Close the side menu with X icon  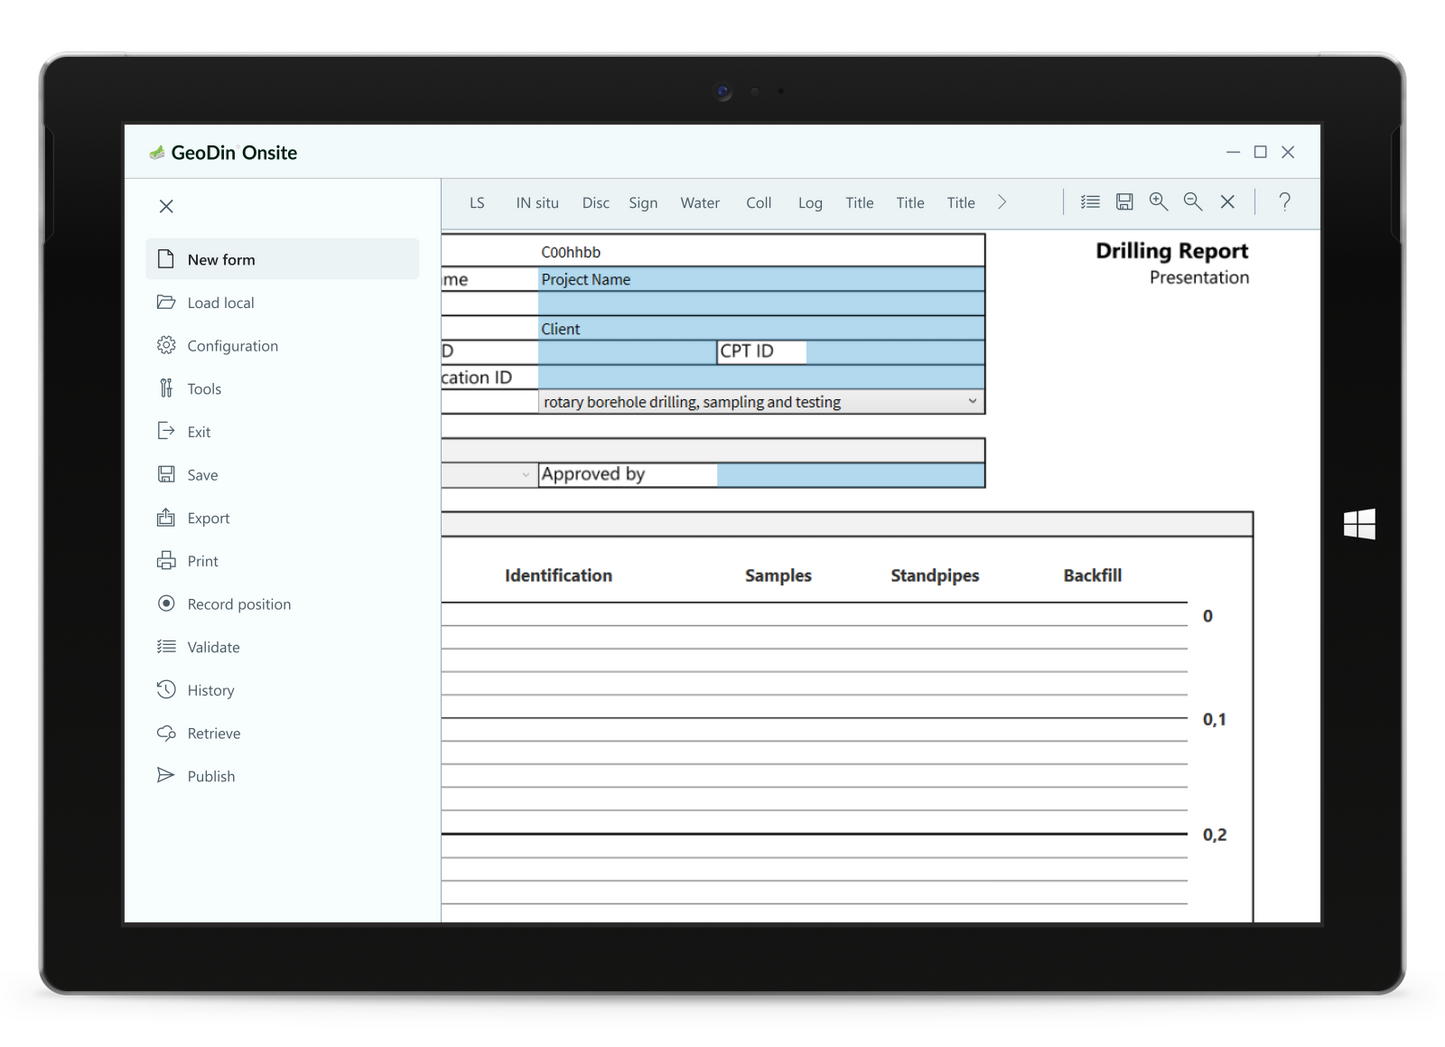tap(166, 206)
